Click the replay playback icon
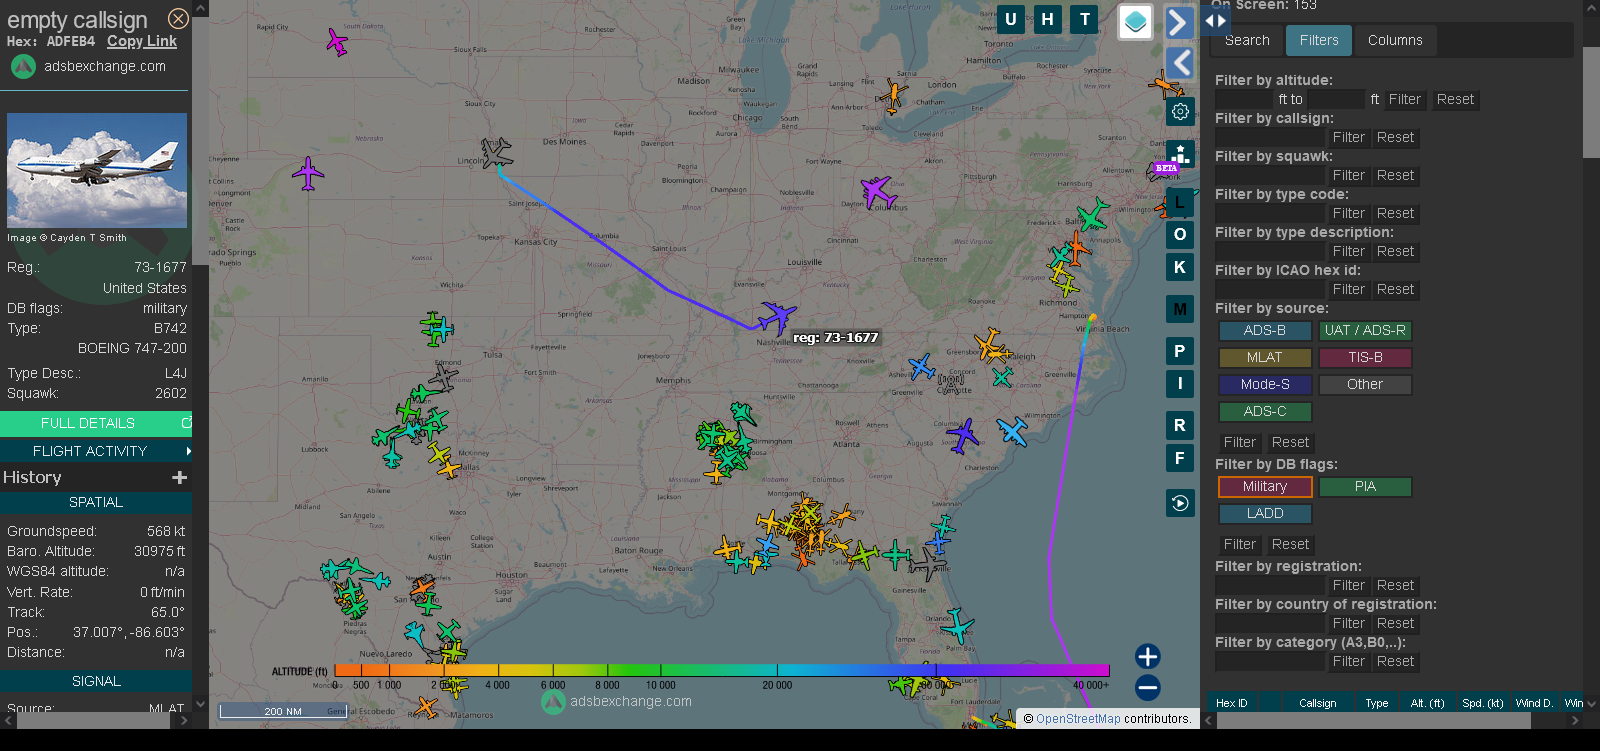 1180,503
